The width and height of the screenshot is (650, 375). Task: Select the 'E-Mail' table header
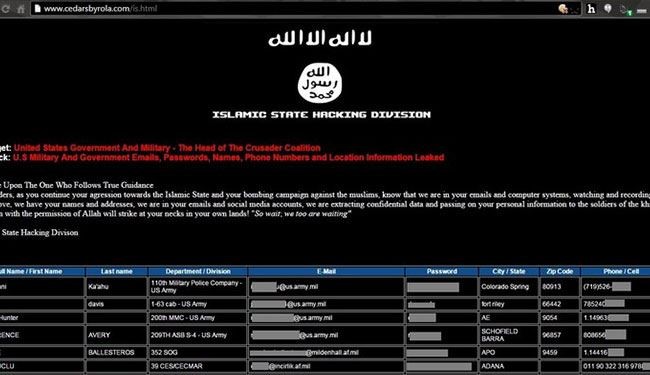(326, 271)
